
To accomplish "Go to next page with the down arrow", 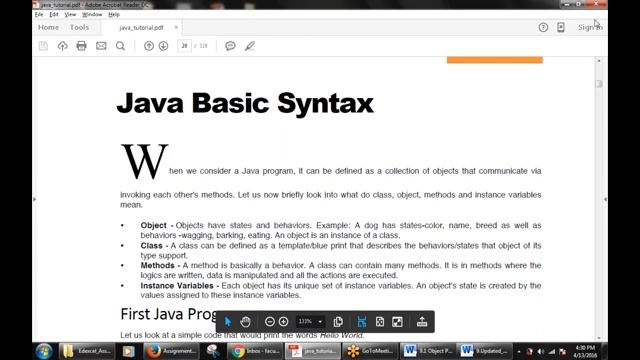I will click(163, 46).
